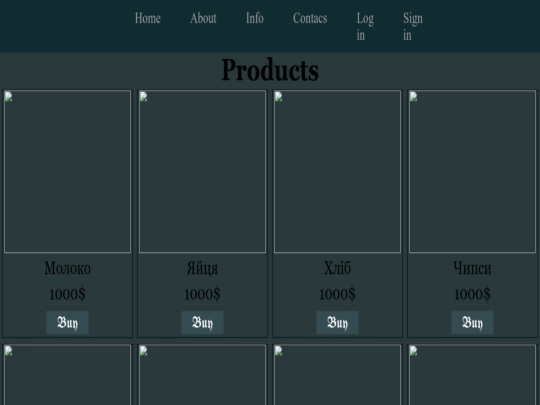Screen dimensions: 540x405
Task: Select the Яйця product image
Action: pos(202,172)
